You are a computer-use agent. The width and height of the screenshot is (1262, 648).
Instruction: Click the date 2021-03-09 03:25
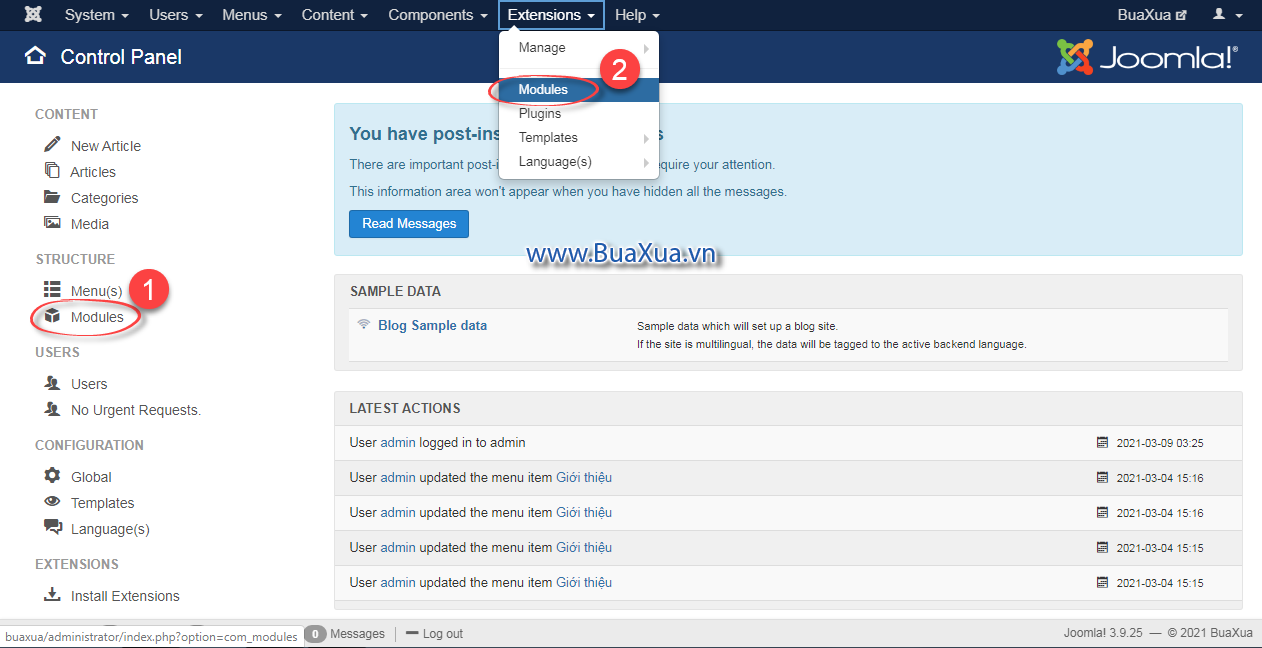coord(1160,443)
